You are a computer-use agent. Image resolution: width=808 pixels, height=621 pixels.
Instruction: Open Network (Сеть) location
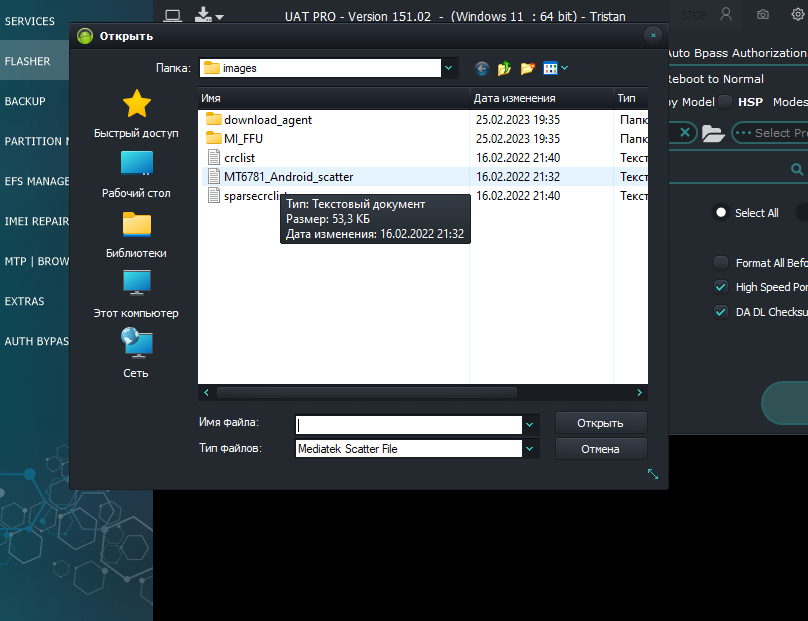tap(136, 354)
